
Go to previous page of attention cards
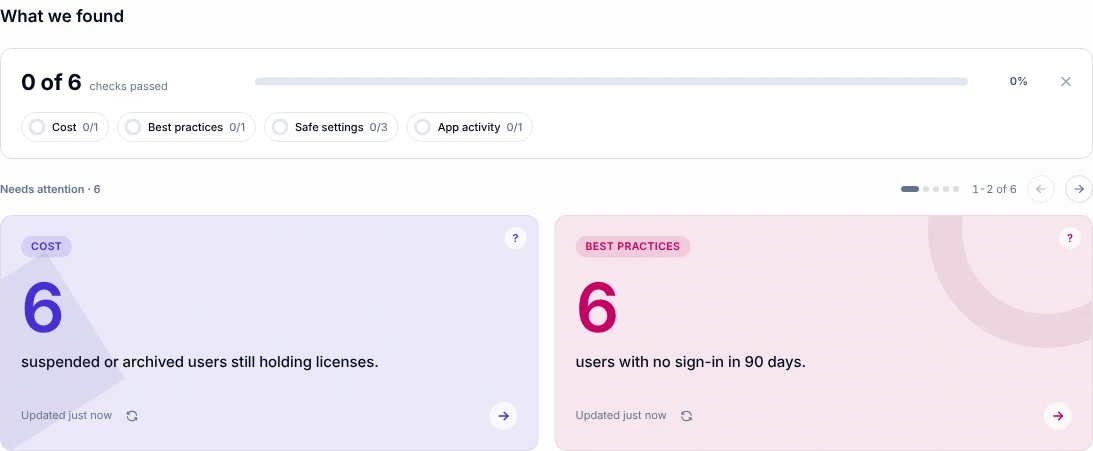click(x=1041, y=189)
